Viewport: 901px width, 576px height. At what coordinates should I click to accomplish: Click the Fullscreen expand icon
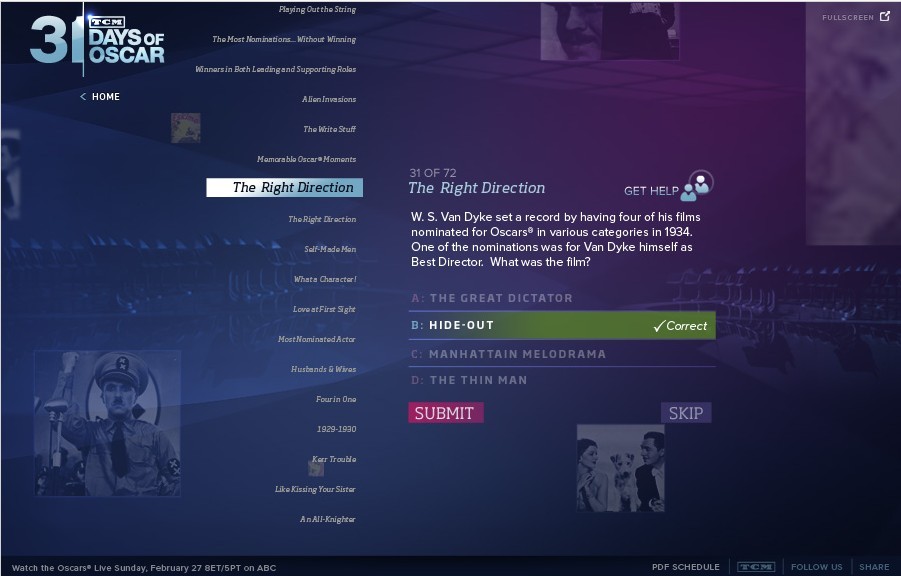[x=885, y=16]
